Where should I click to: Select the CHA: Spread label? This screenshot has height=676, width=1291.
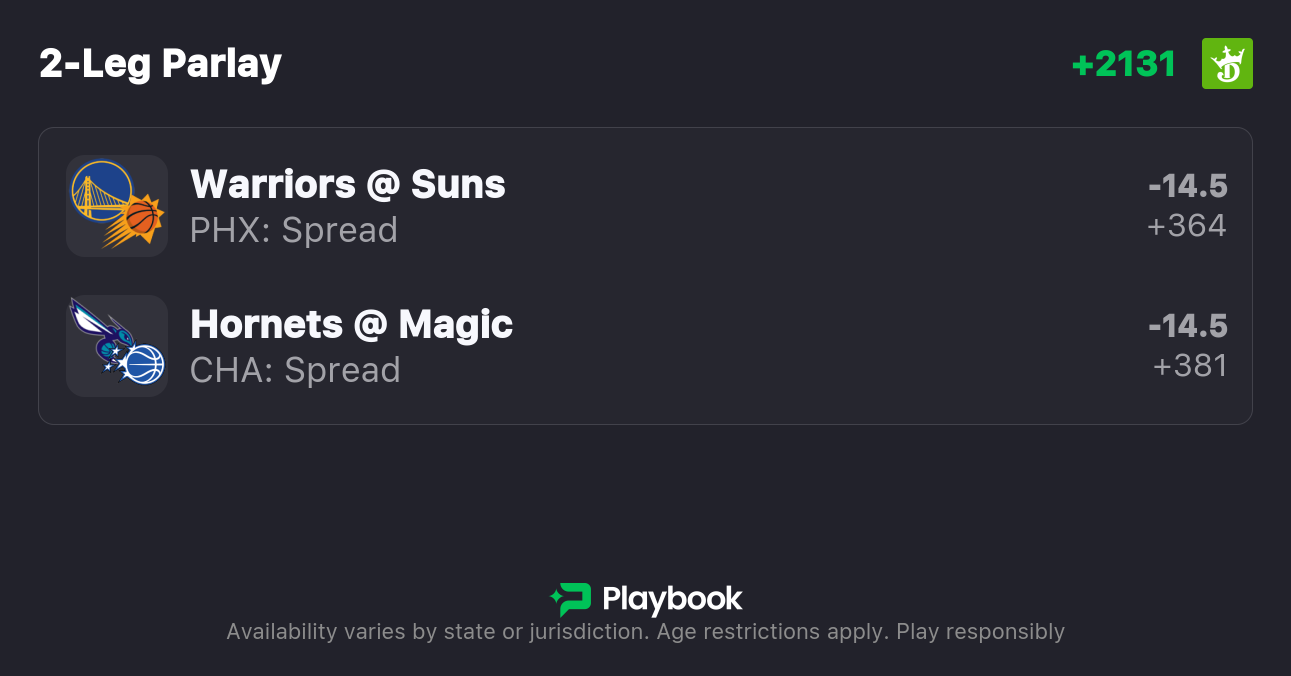295,370
